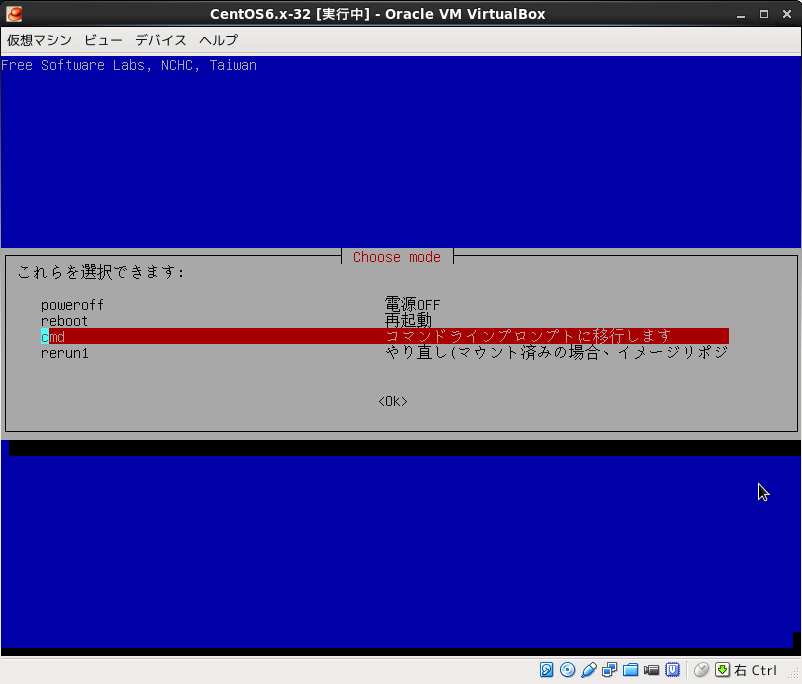Viewport: 802px width, 684px height.
Task: Click the hard disk activity status icon
Action: coord(547,670)
